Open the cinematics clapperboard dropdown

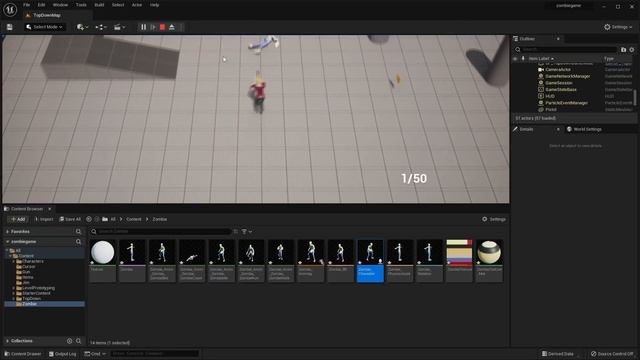119,27
